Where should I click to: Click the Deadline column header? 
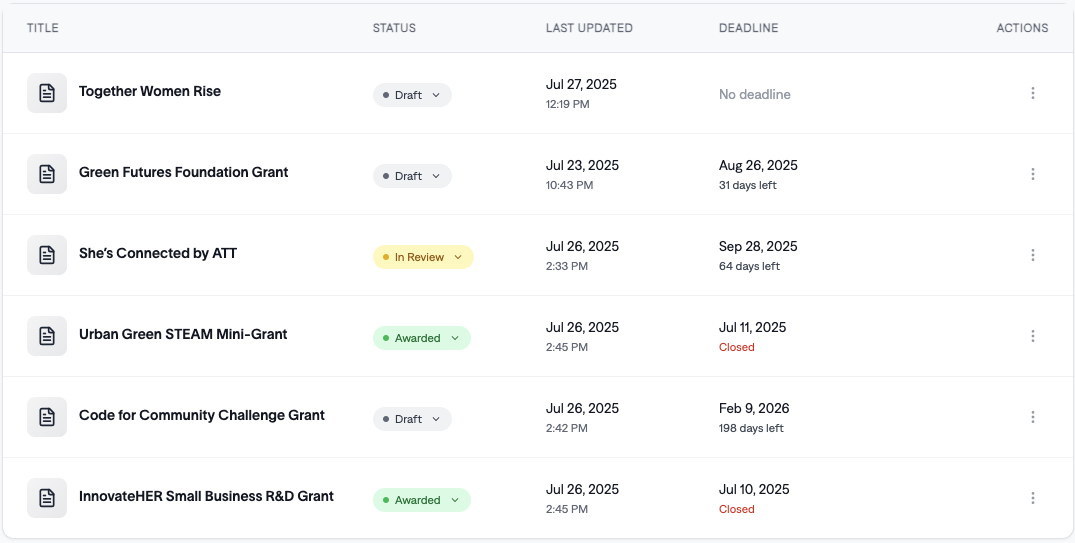(x=748, y=28)
